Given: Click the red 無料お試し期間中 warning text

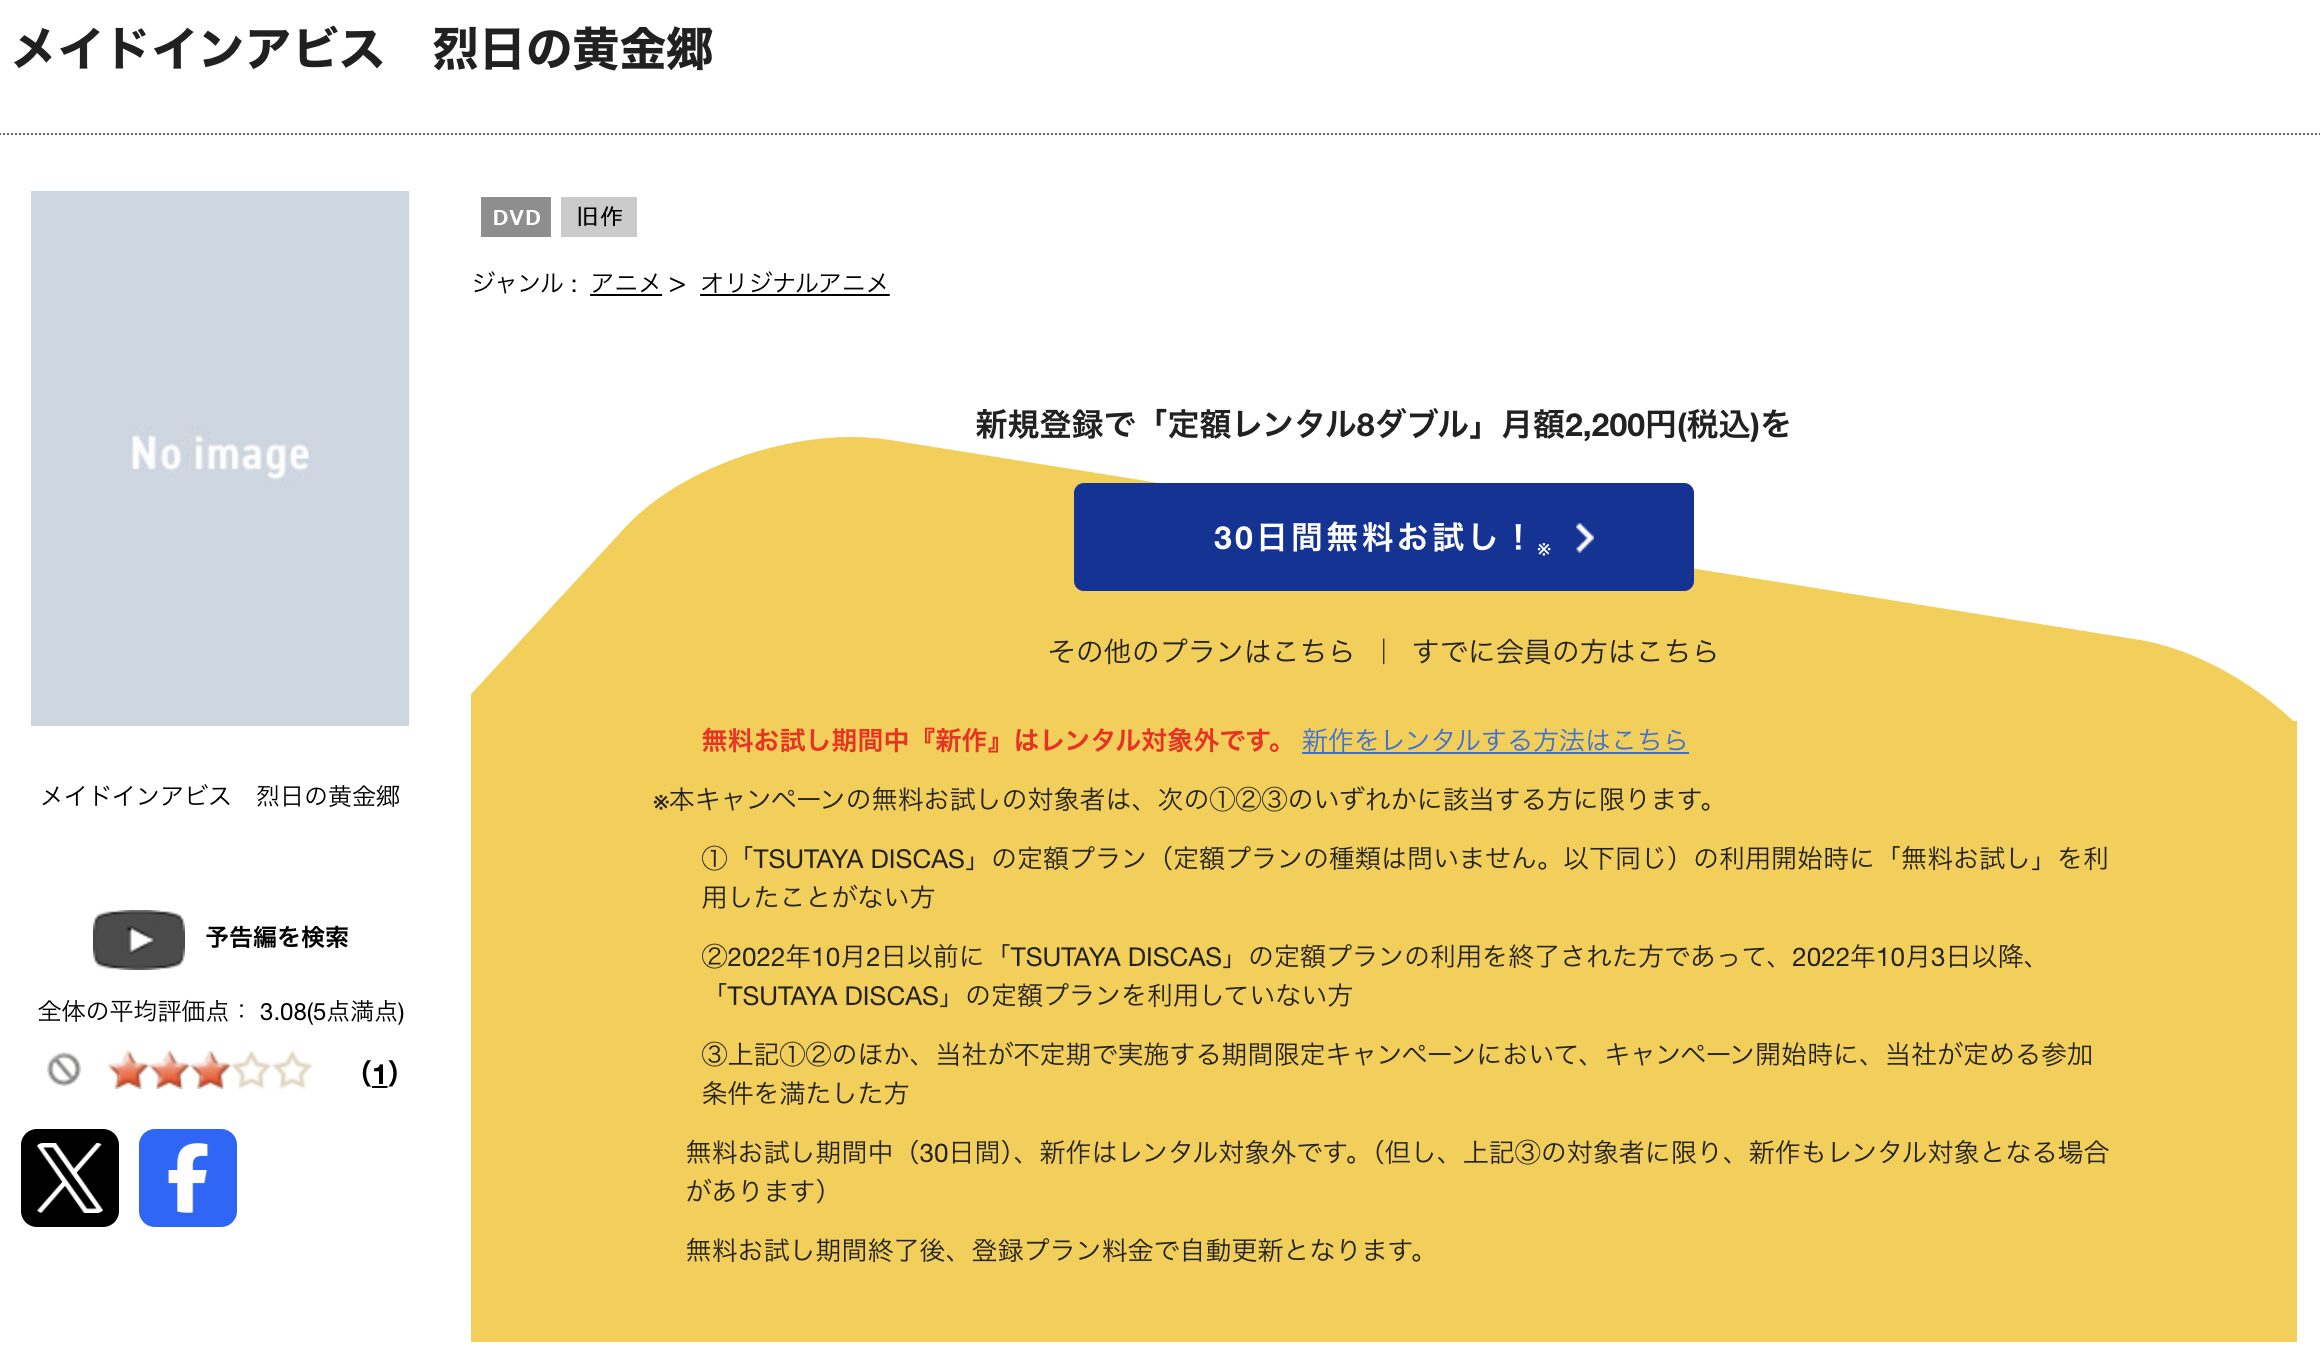Looking at the screenshot, I should [x=995, y=741].
